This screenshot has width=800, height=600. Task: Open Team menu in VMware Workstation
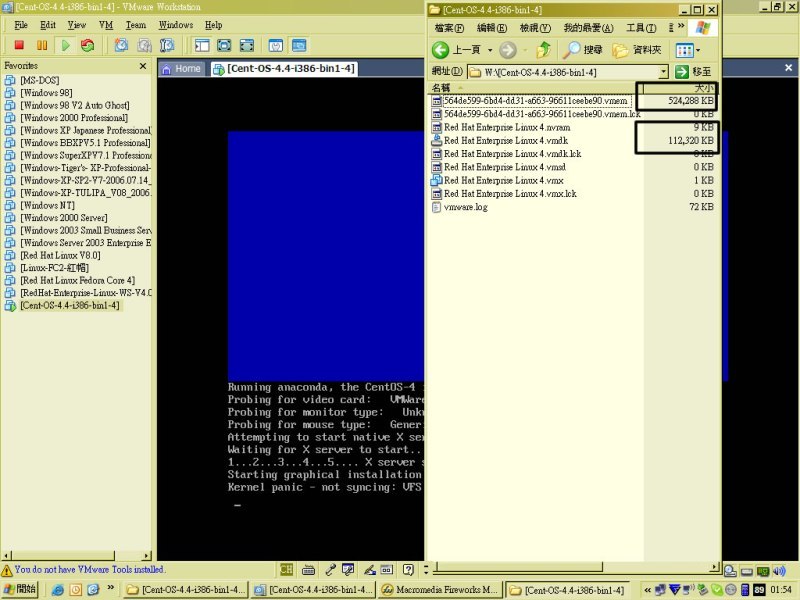click(x=136, y=25)
